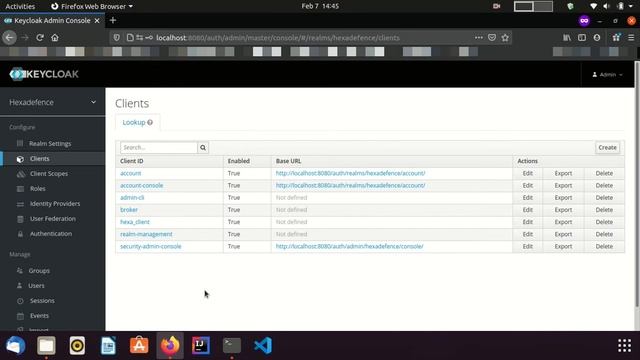Image resolution: width=640 pixels, height=360 pixels.
Task: Open Authentication in the sidebar
Action: pyautogui.click(x=51, y=234)
